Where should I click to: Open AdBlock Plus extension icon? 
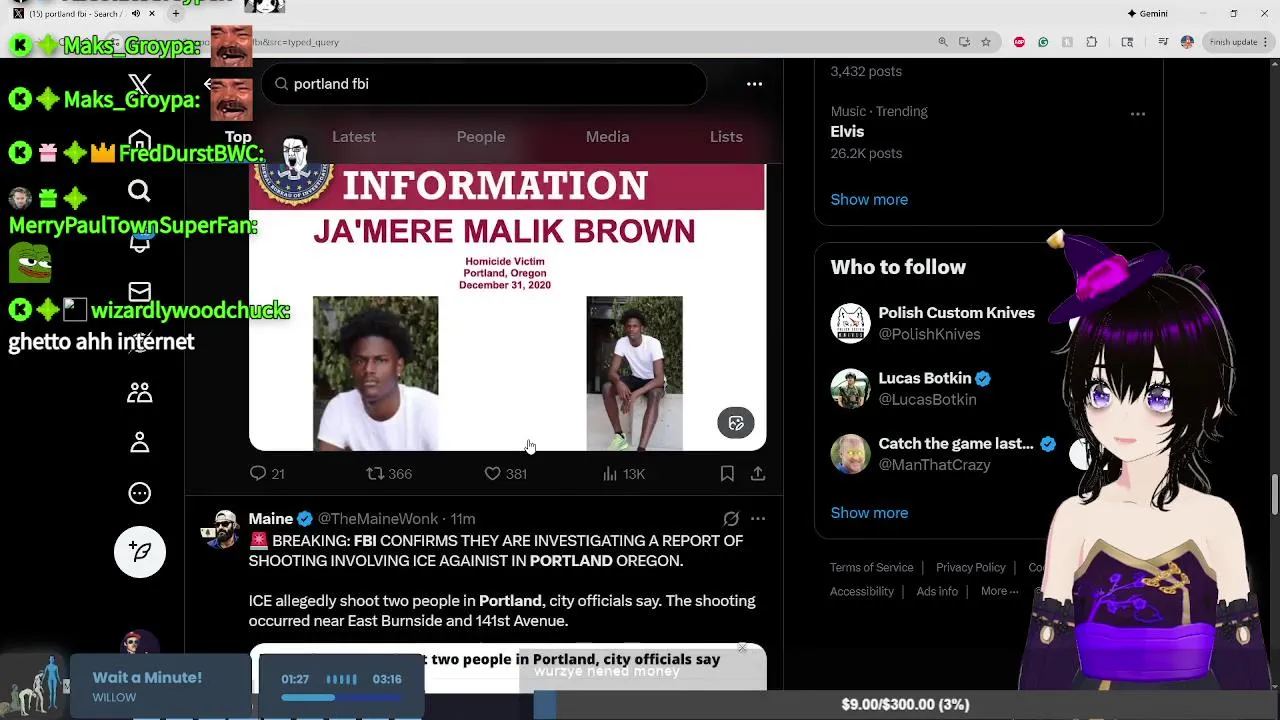tap(1019, 42)
